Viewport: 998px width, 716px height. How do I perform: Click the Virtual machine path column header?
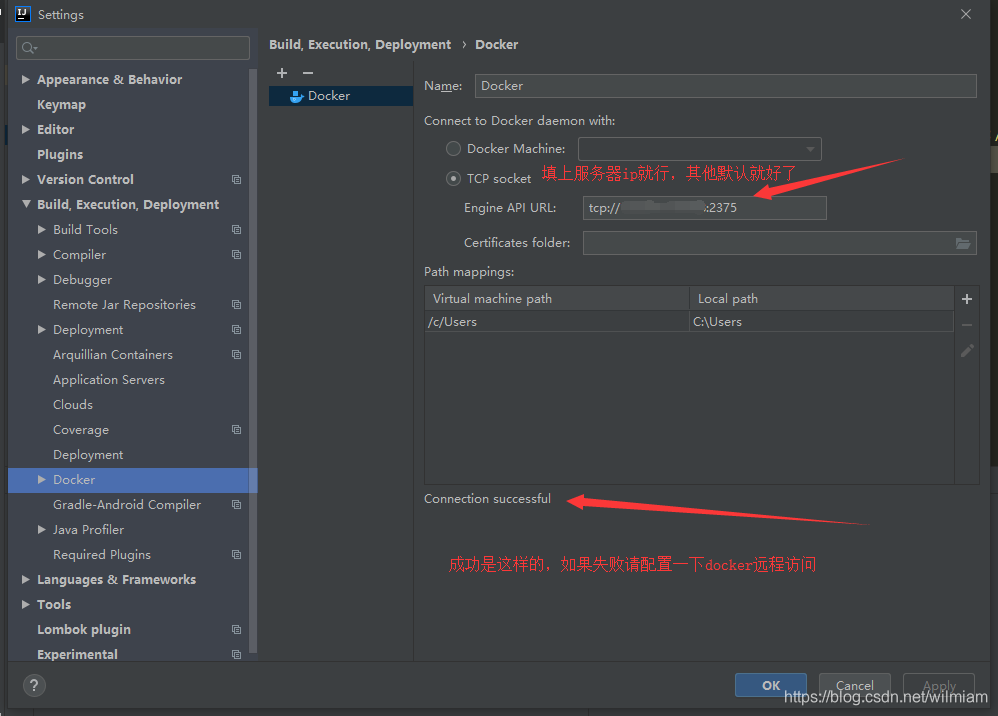pos(557,298)
